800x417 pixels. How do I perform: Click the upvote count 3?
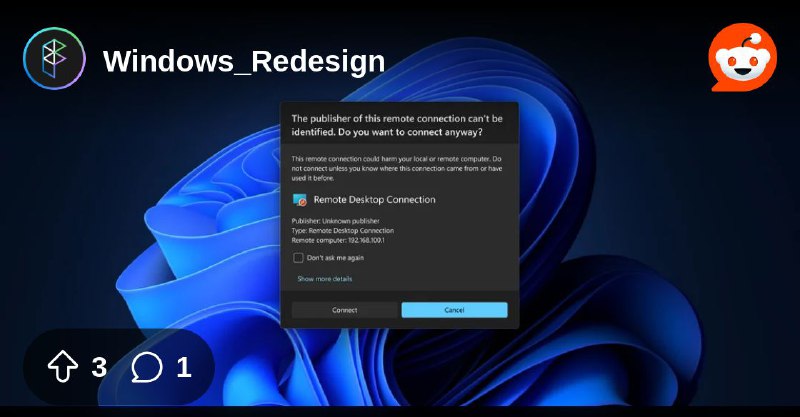pos(99,367)
